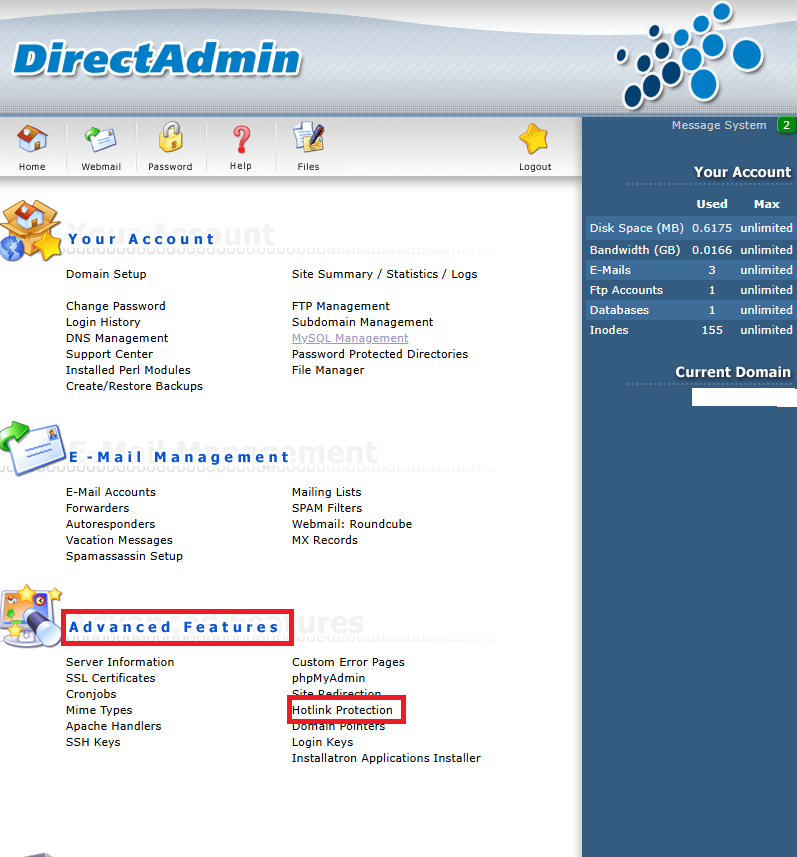This screenshot has height=857, width=797.
Task: Open DNS Management
Action: pyautogui.click(x=117, y=338)
